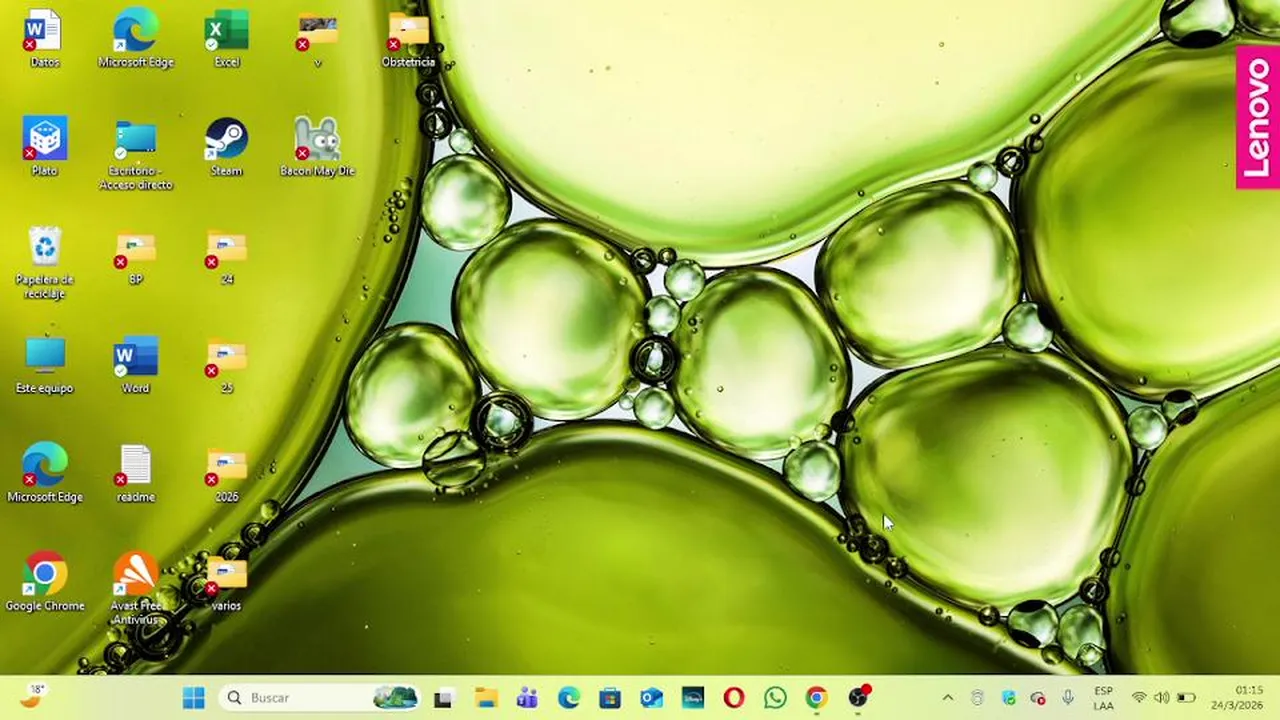The width and height of the screenshot is (1280, 720).
Task: Select the Escritorio - Acceso directo shortcut
Action: (x=136, y=155)
